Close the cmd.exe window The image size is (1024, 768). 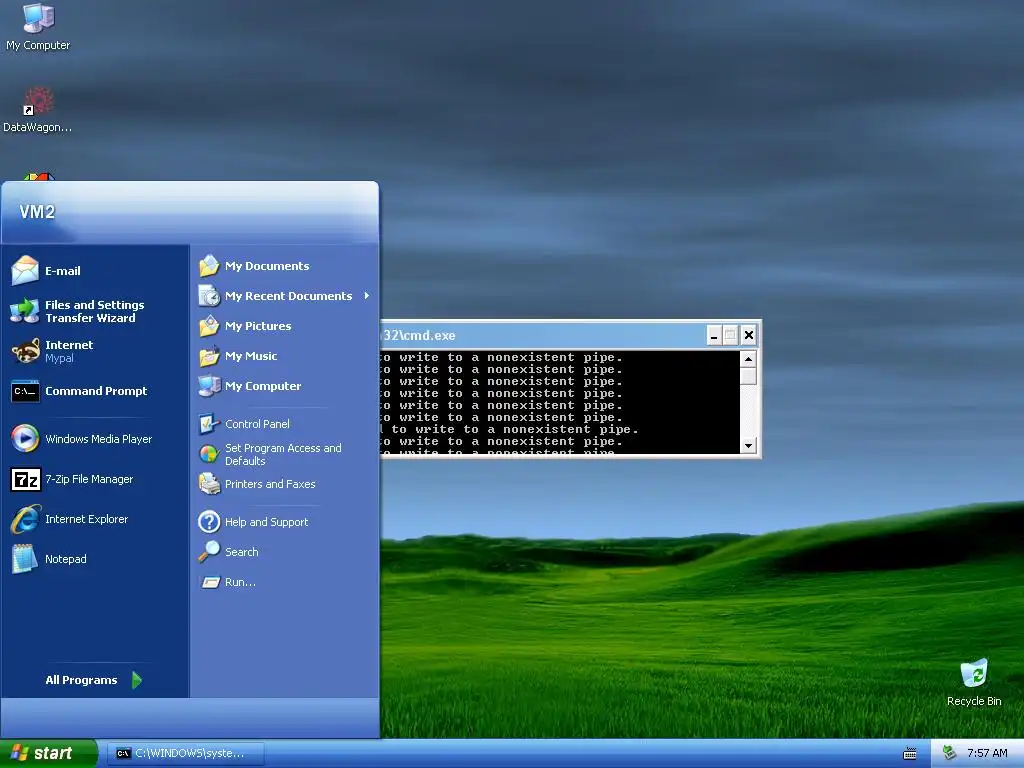749,336
